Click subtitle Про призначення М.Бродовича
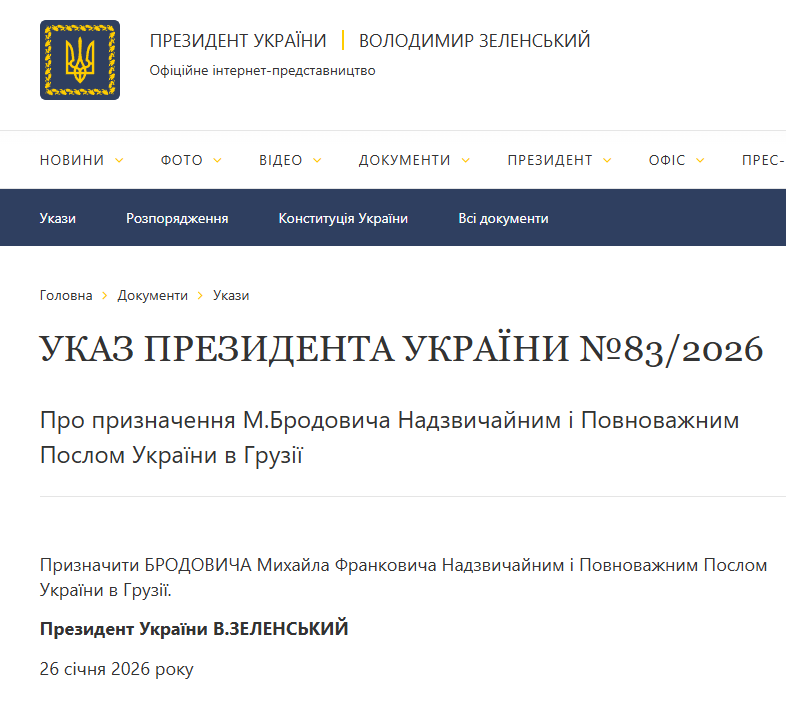Screen dimensions: 786x714 (389, 438)
